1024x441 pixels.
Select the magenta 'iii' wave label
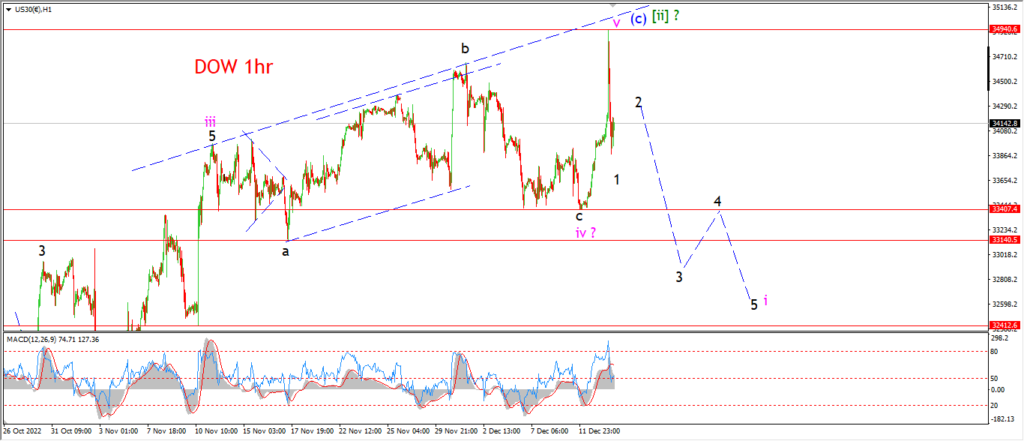210,122
